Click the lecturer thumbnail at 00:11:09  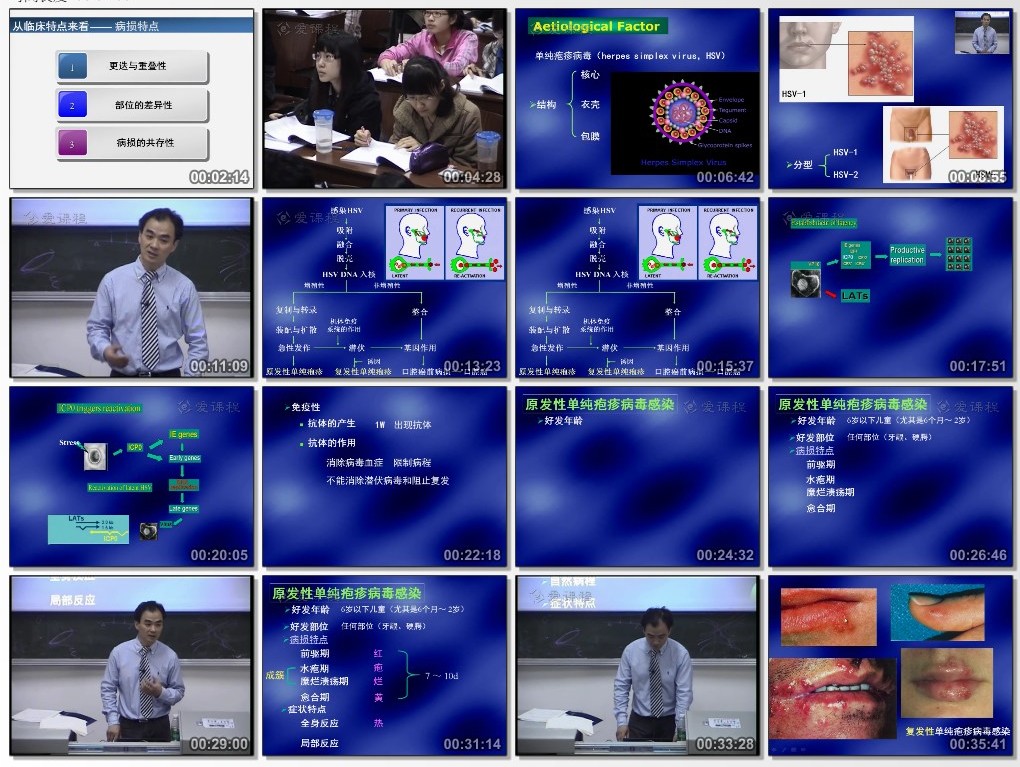point(131,287)
